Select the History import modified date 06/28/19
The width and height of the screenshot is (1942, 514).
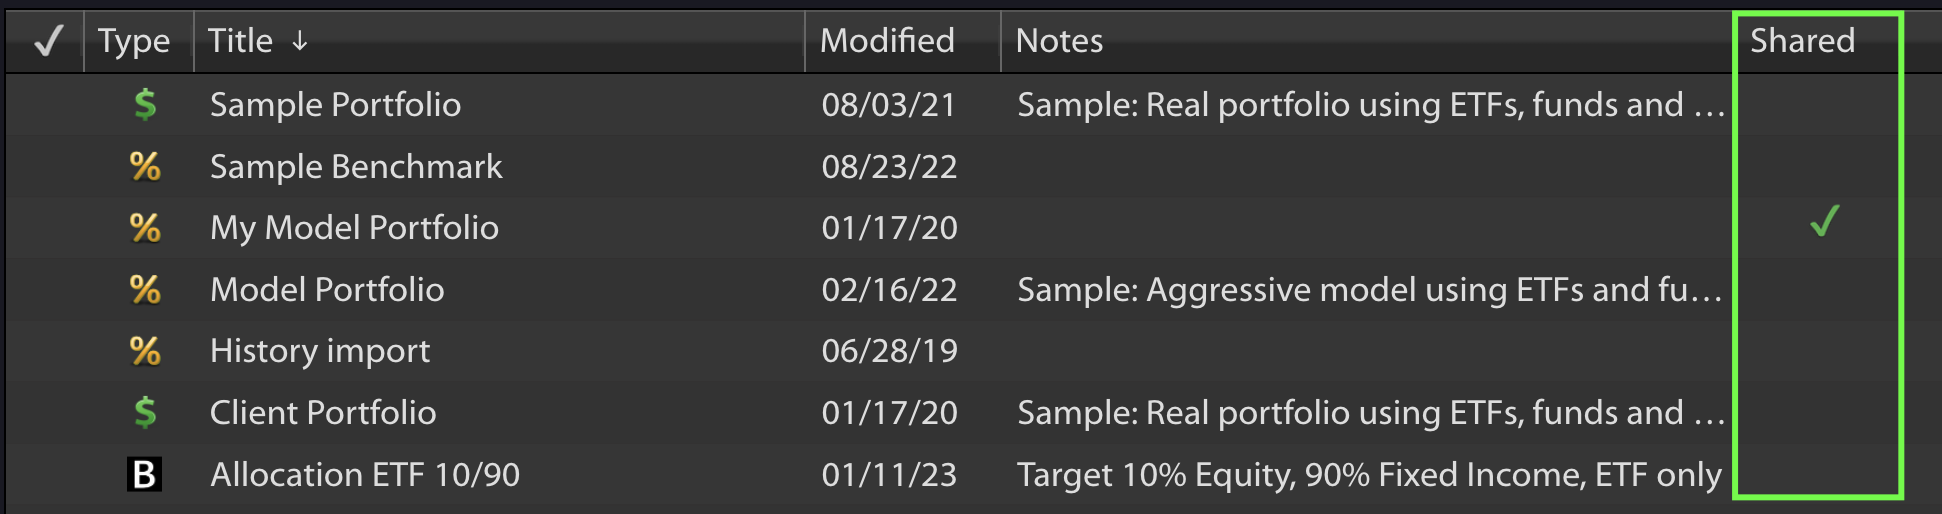pyautogui.click(x=889, y=351)
